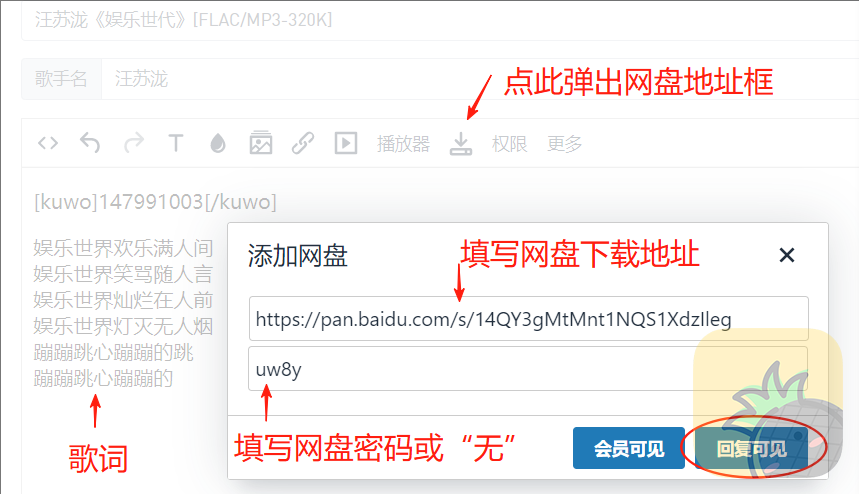Open the 权限 toolbar menu

click(x=509, y=144)
